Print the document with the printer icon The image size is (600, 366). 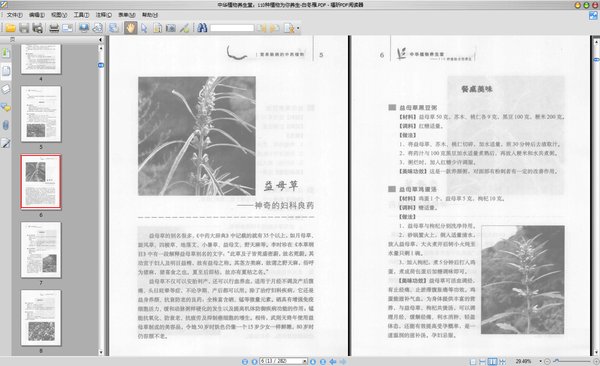click(x=54, y=28)
